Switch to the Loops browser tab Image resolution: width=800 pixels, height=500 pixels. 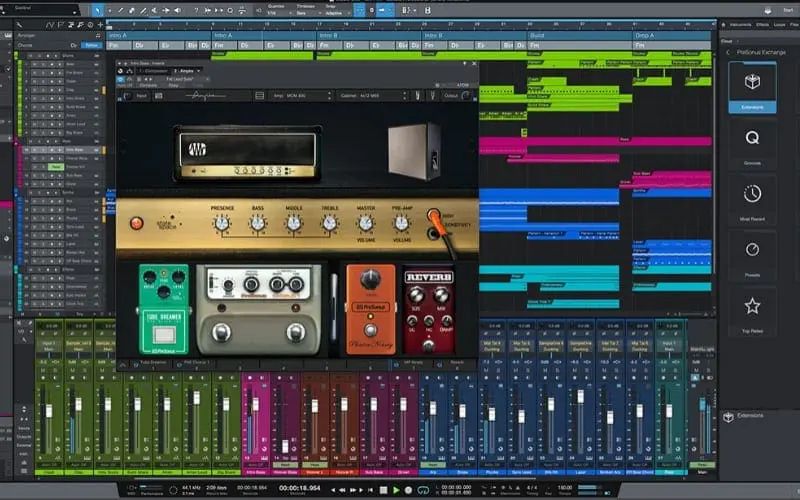[x=779, y=24]
